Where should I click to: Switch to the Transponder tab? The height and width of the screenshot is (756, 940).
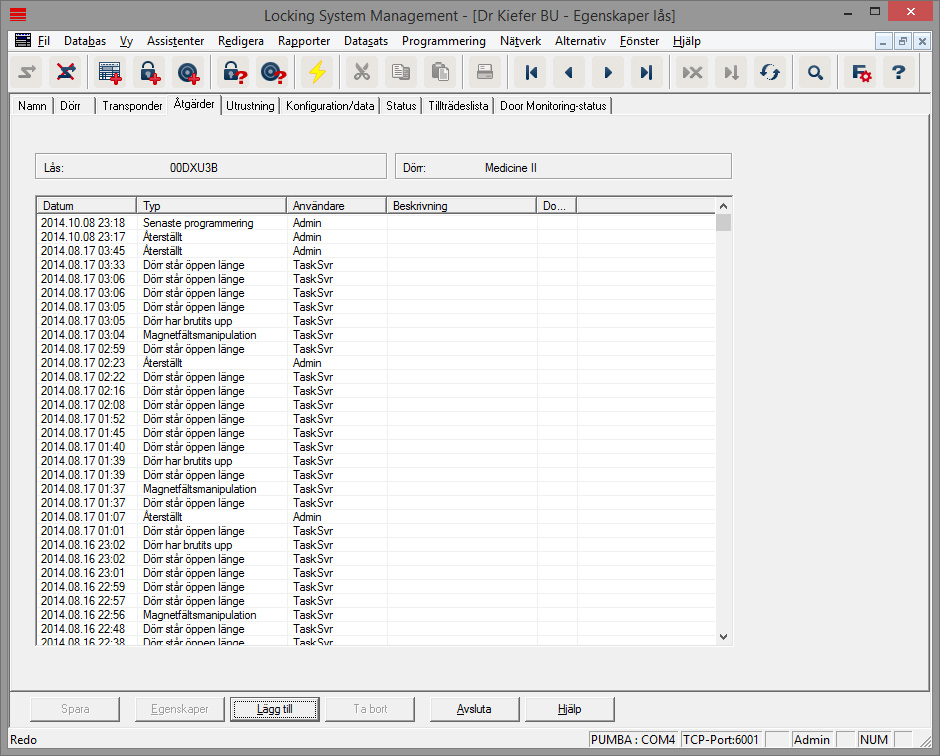point(132,106)
